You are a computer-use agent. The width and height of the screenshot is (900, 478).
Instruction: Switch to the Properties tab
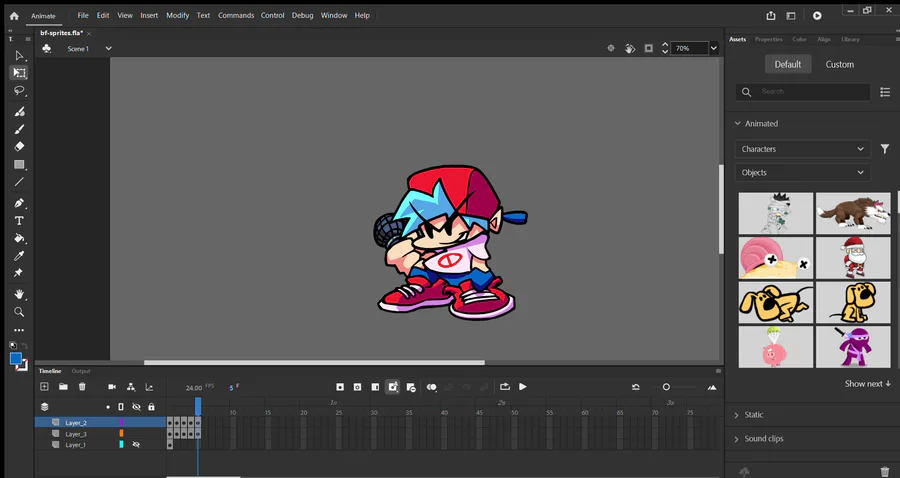click(x=768, y=39)
